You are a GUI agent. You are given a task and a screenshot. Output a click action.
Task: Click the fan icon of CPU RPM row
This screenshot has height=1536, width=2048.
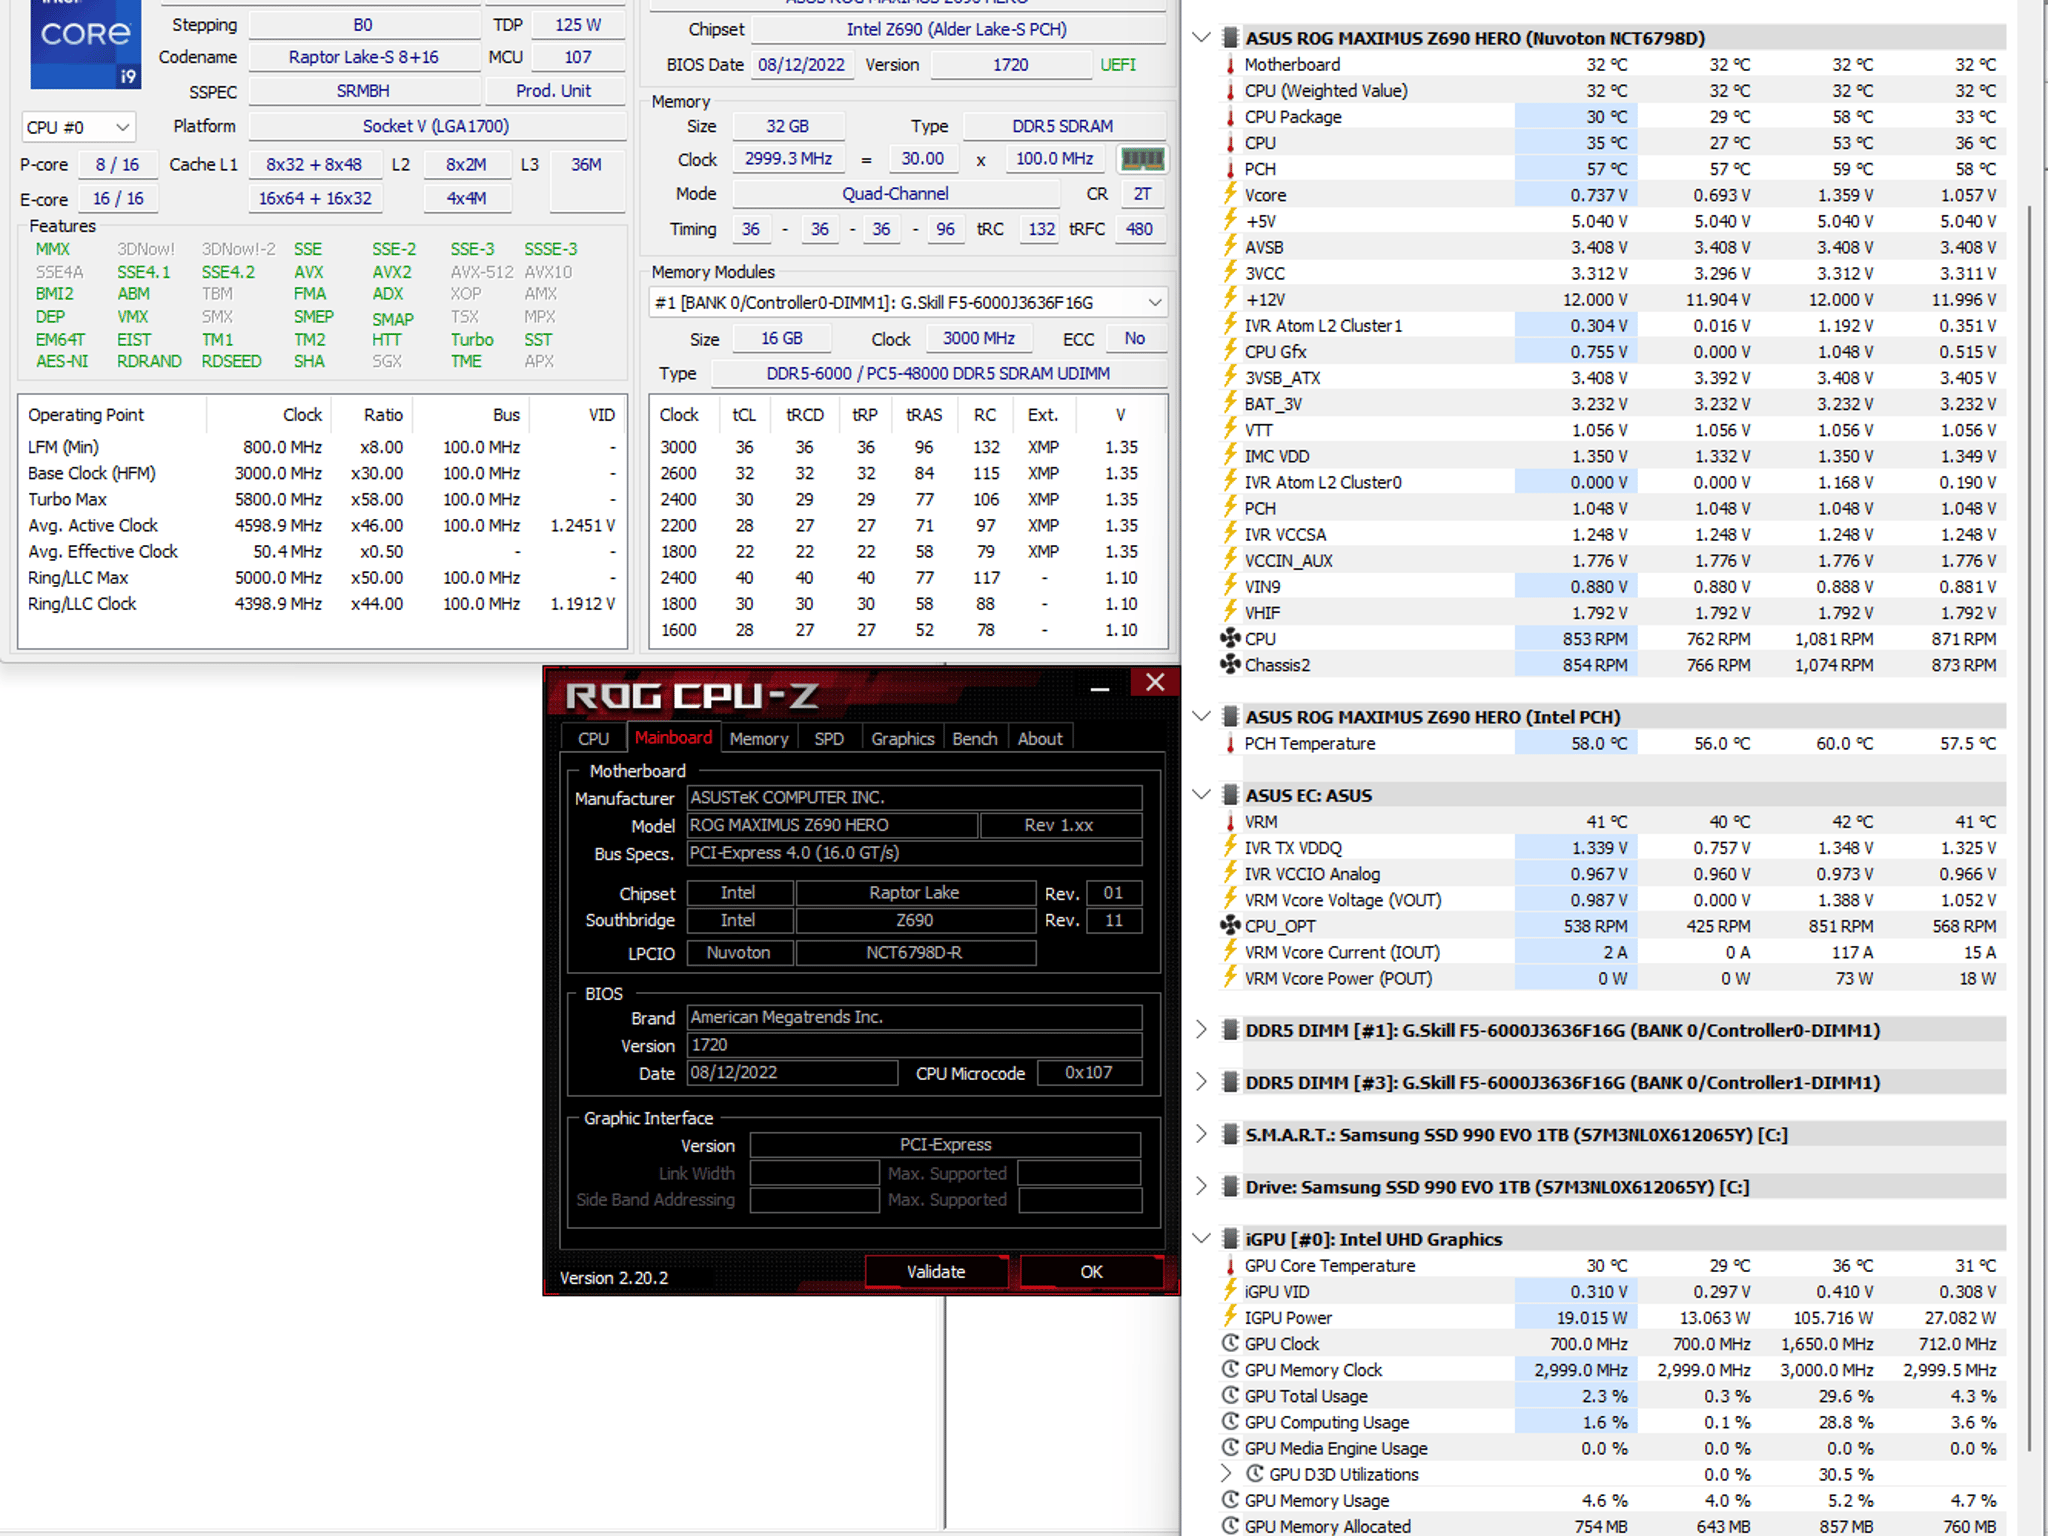1230,638
